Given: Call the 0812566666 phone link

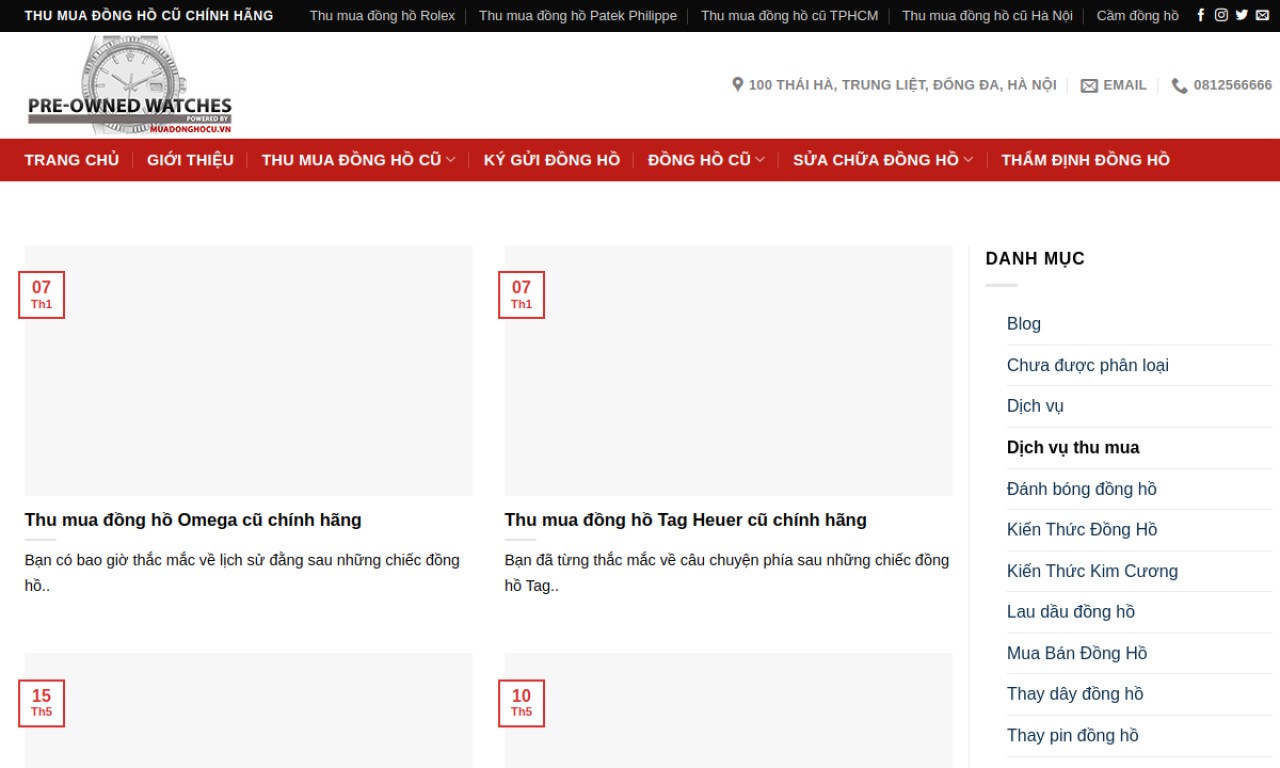Looking at the screenshot, I should (x=1222, y=85).
